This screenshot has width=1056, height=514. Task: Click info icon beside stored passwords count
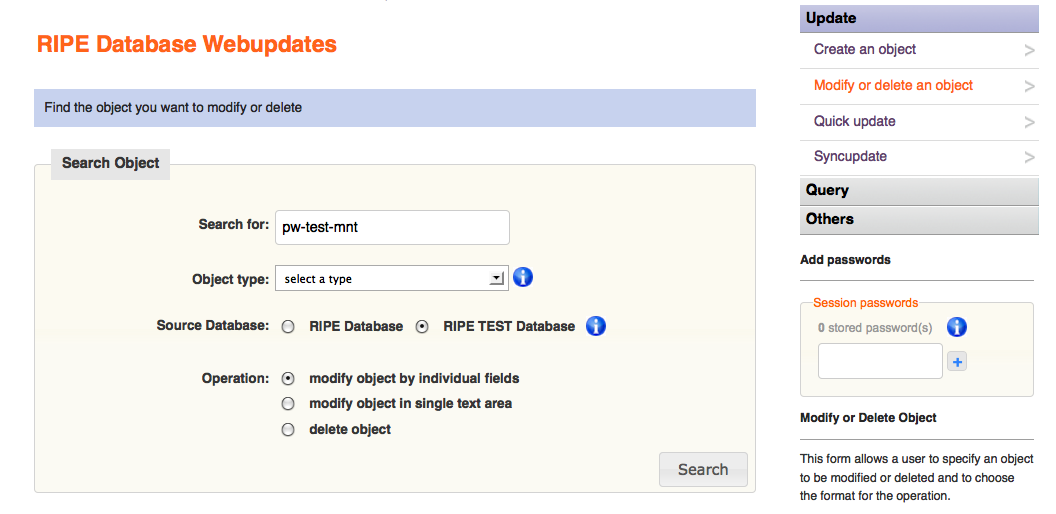click(957, 327)
